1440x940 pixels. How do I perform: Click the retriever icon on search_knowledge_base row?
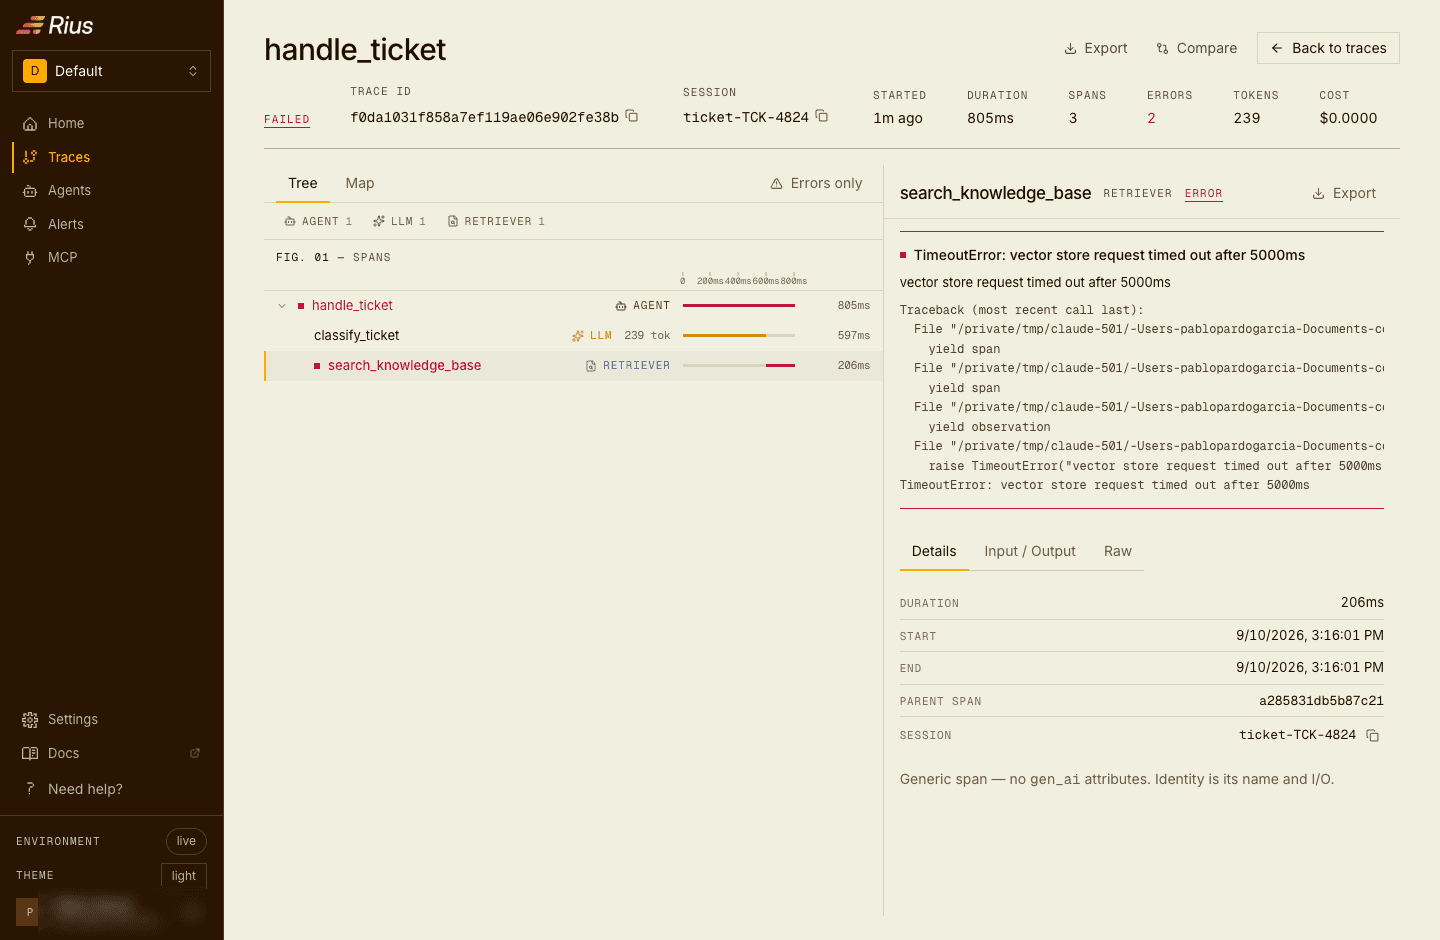pyautogui.click(x=591, y=366)
